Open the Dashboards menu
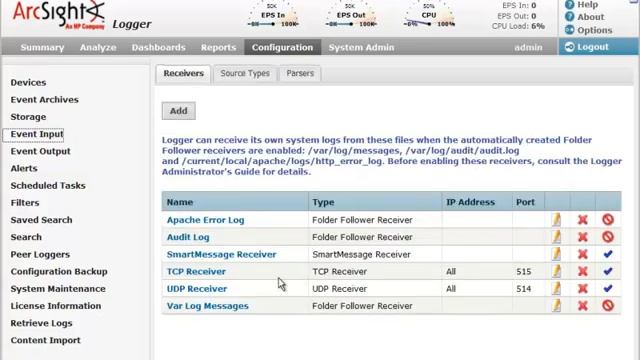 point(158,47)
